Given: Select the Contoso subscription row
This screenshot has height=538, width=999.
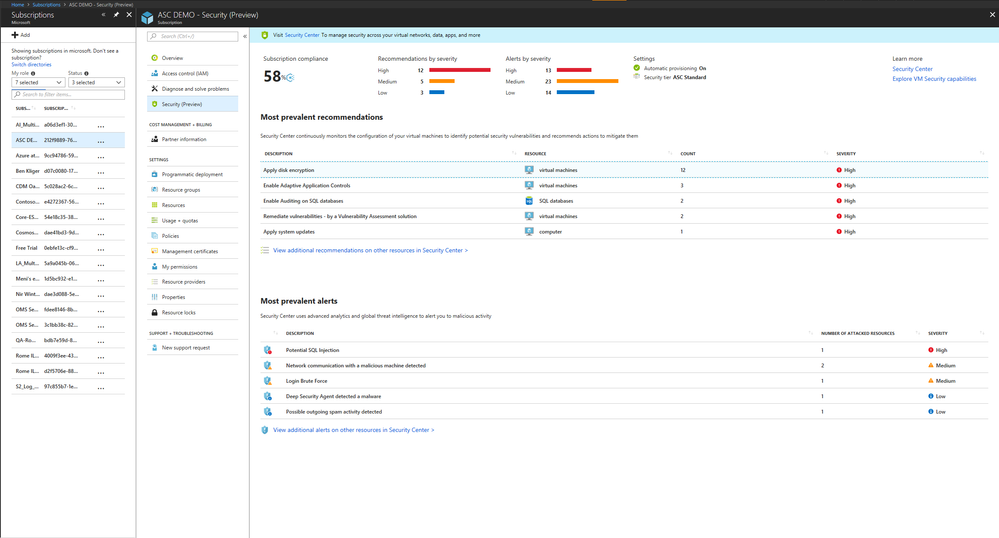Looking at the screenshot, I should coord(68,202).
